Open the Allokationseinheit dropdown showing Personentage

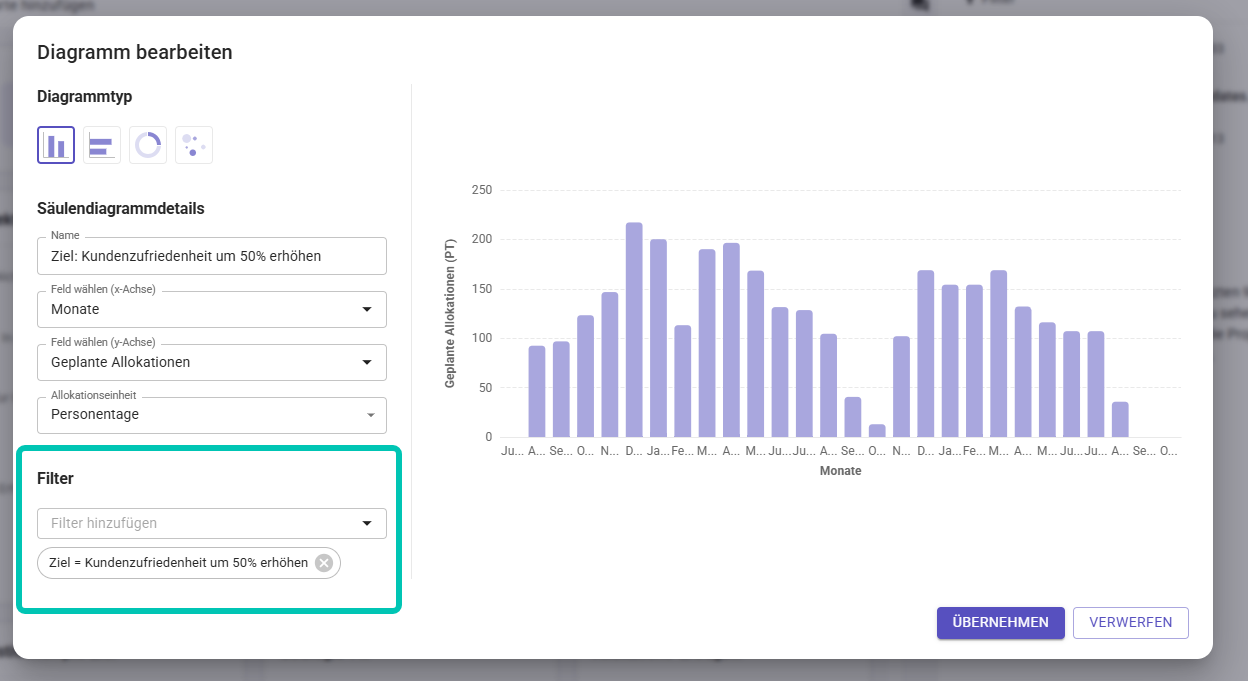(x=212, y=415)
